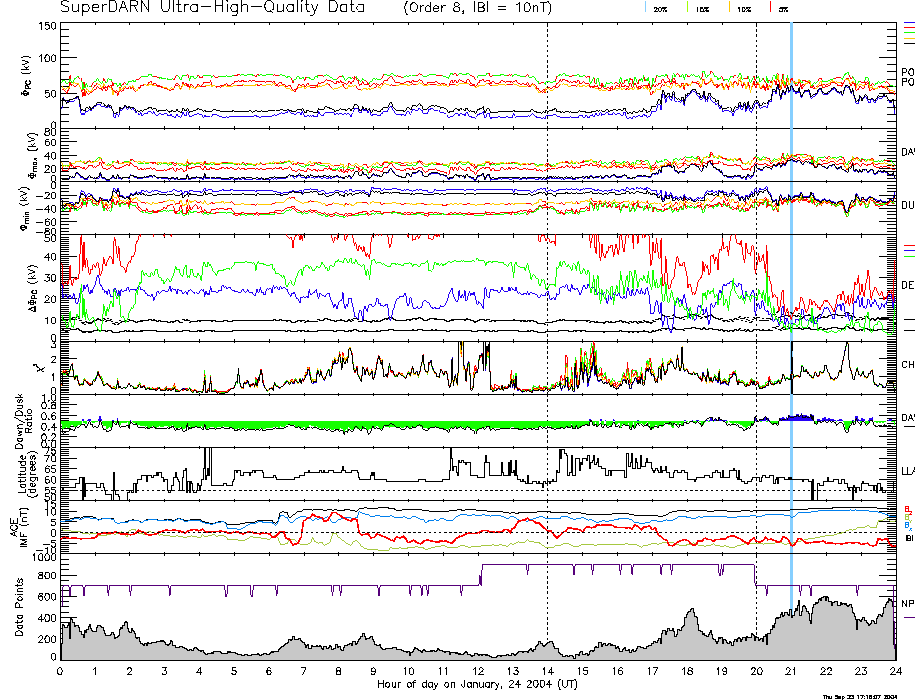The height and width of the screenshot is (700, 915).
Task: Click the 'NP' label beside the Data Points panel
Action: 908,603
